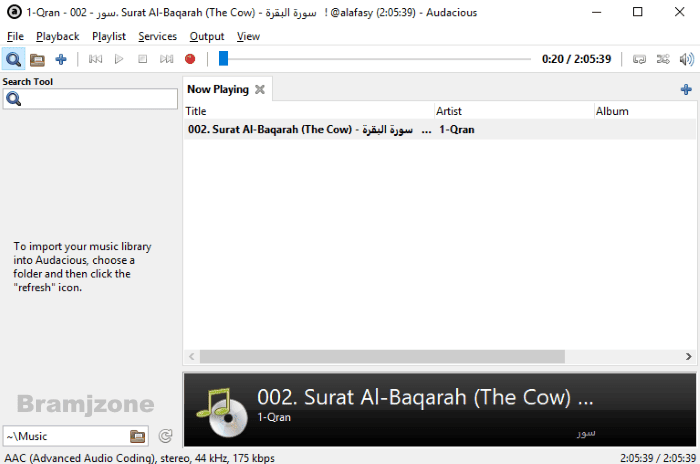This screenshot has width=700, height=464.
Task: Click the 0:20 / 2:05:39 time display
Action: pos(576,59)
